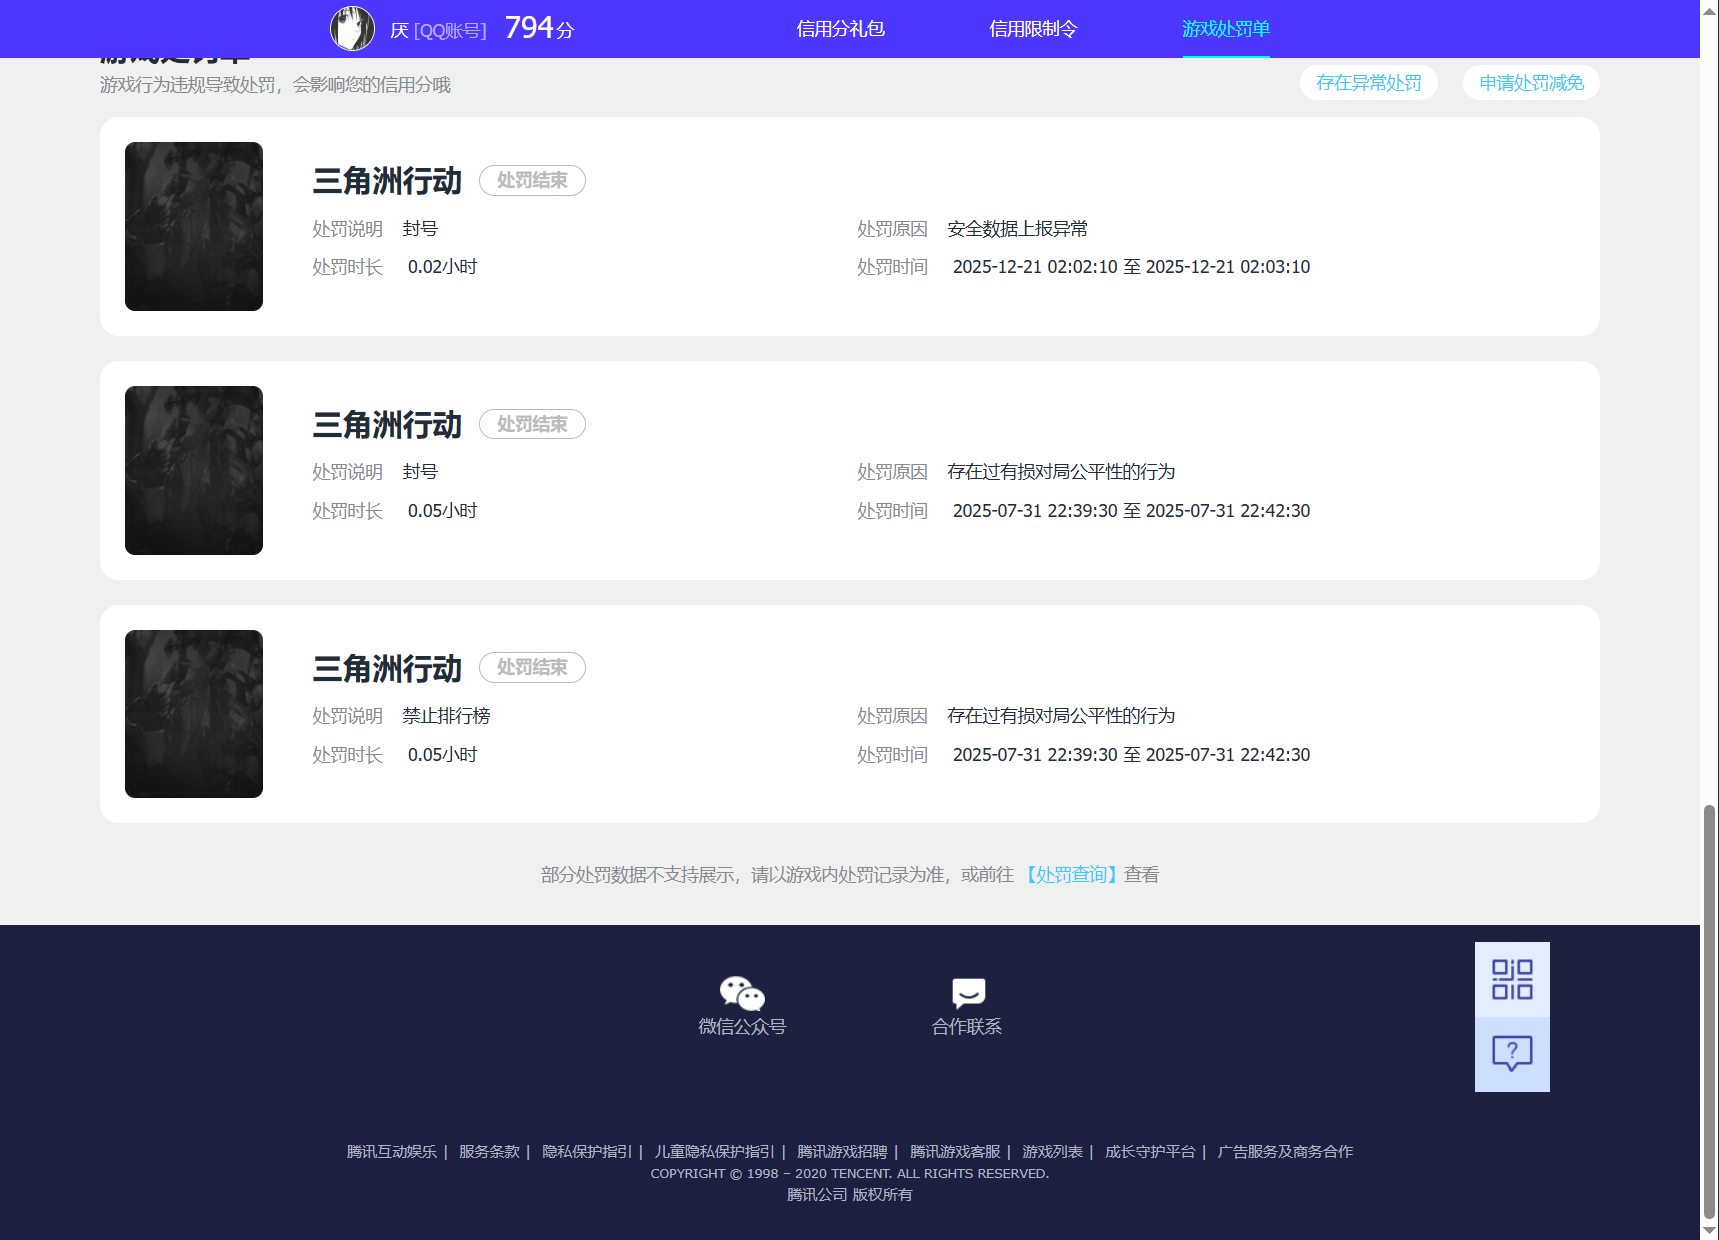Open the help question floating button
This screenshot has width=1719, height=1240.
1512,1054
